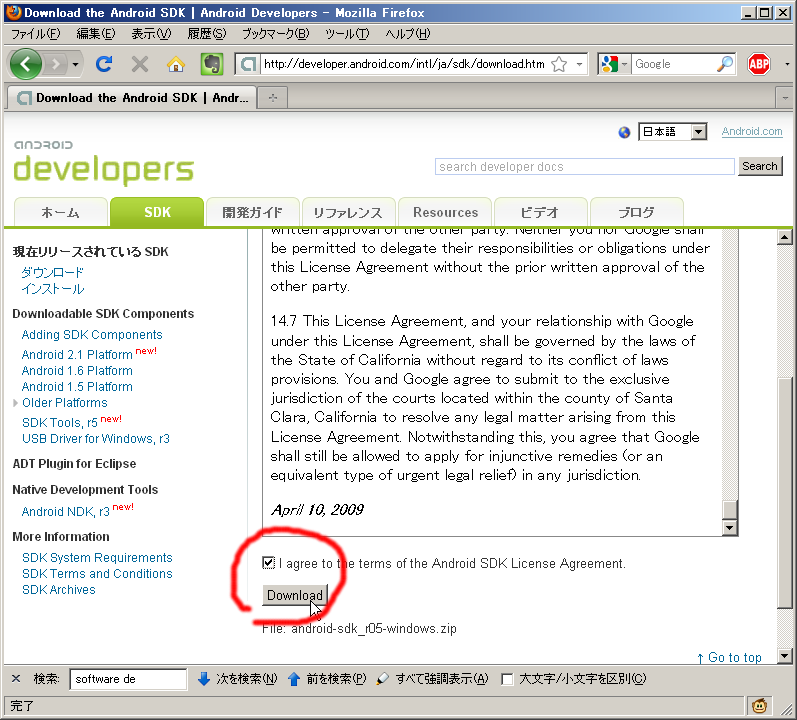The width and height of the screenshot is (797, 720).
Task: Switch to the Resources tab
Action: [x=445, y=212]
